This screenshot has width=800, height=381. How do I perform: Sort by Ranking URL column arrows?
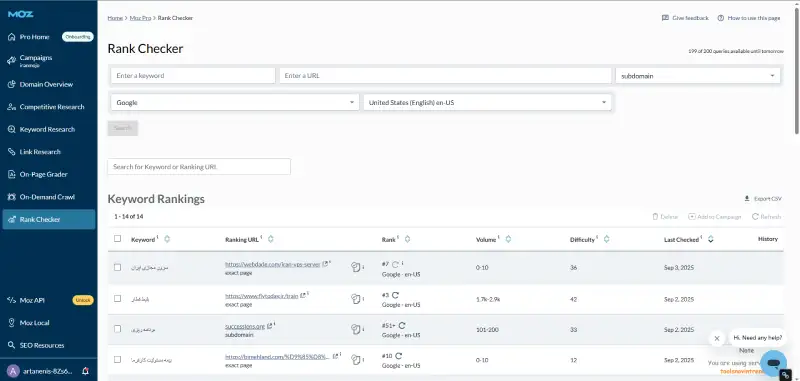(271, 239)
